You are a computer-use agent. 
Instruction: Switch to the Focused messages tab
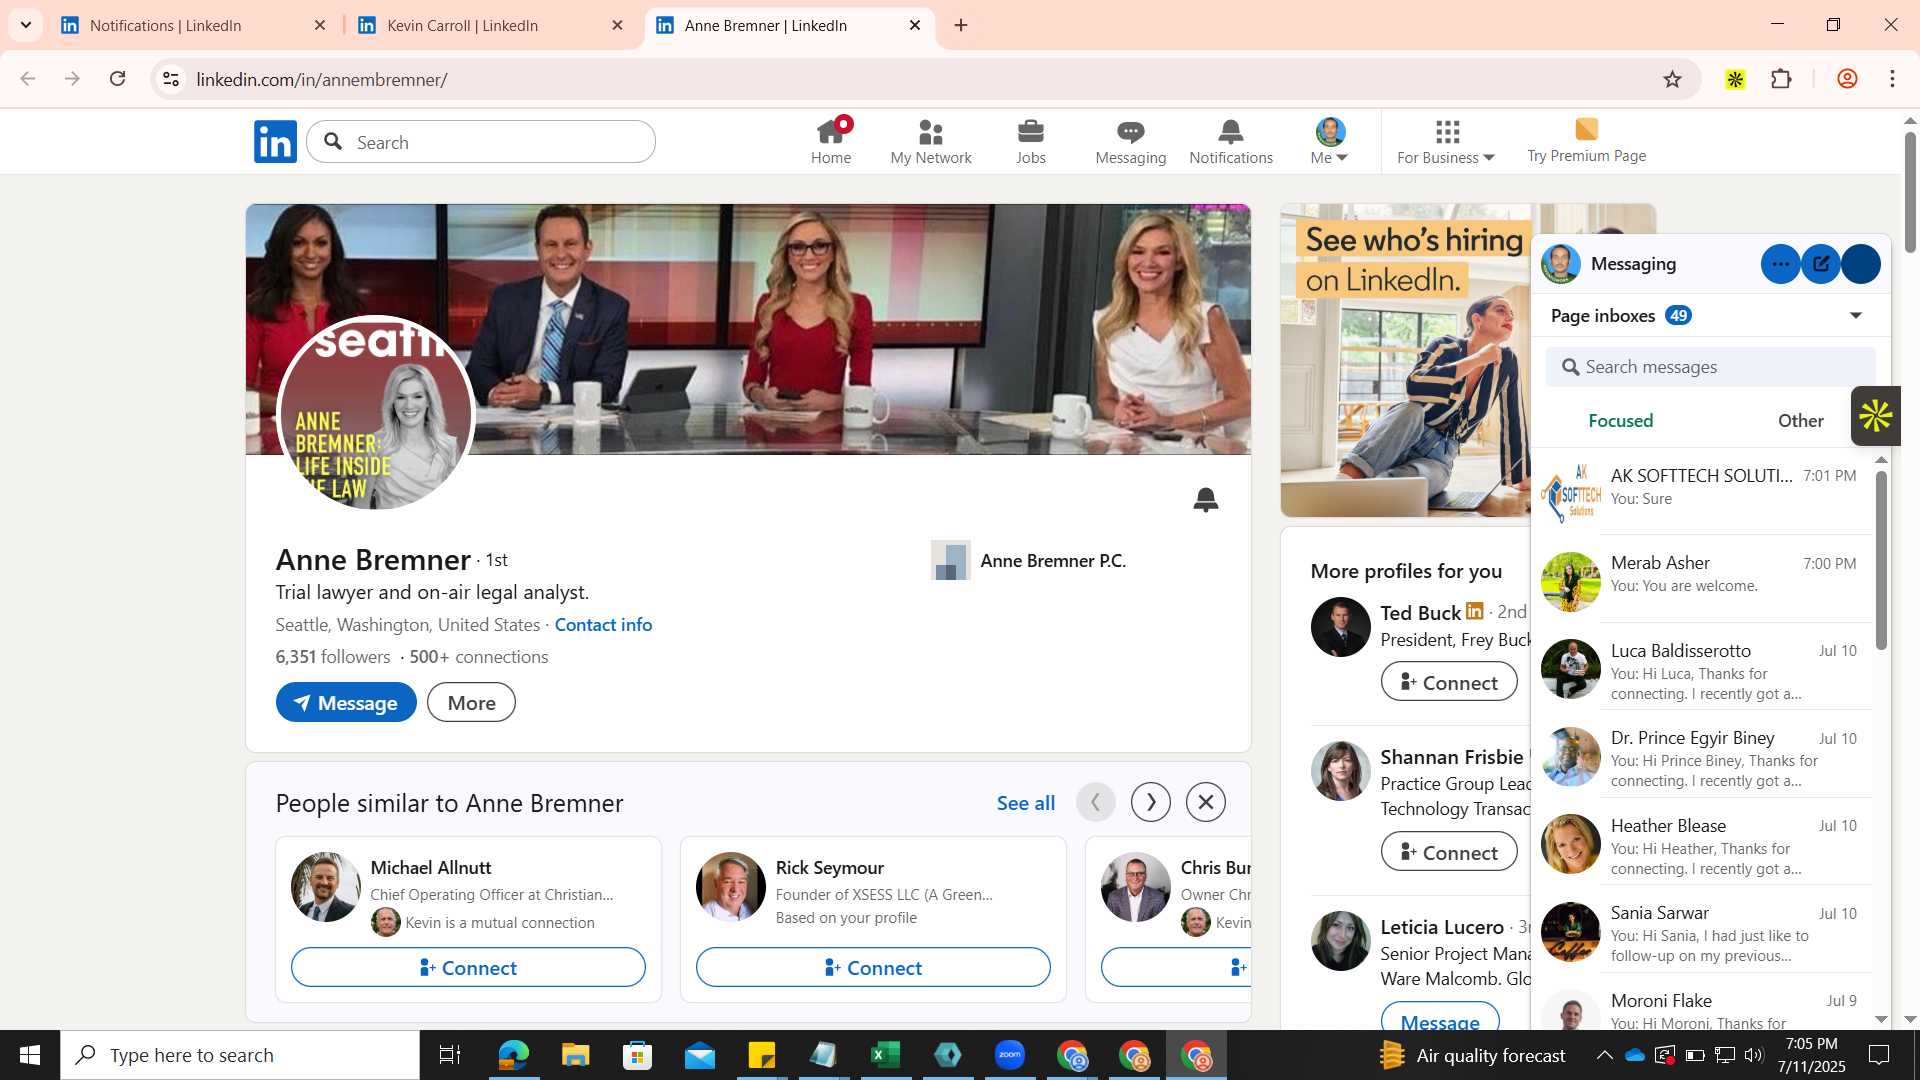[1621, 421]
